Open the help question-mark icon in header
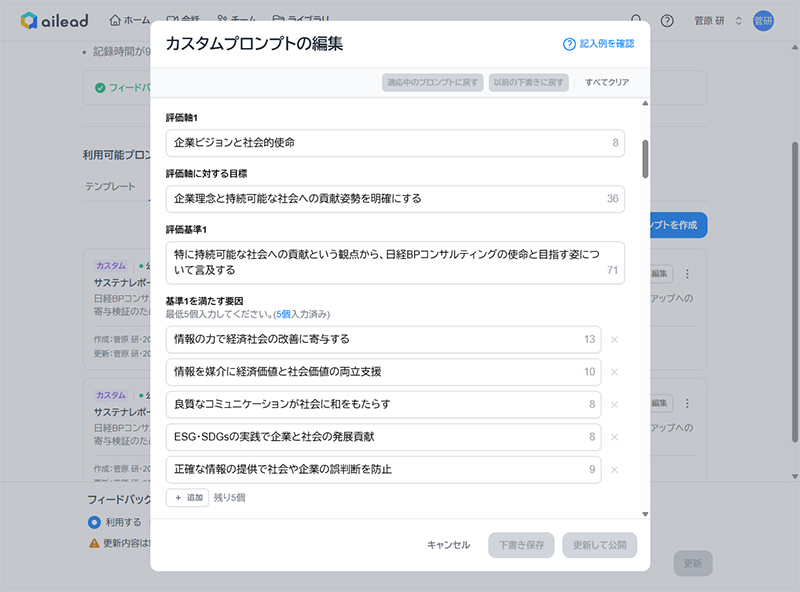The height and width of the screenshot is (592, 800). (x=667, y=21)
